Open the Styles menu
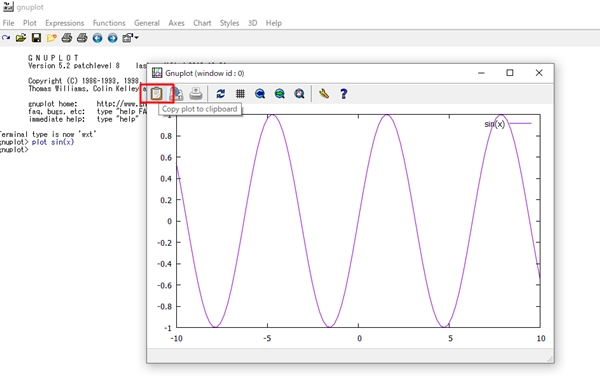 pyautogui.click(x=229, y=23)
